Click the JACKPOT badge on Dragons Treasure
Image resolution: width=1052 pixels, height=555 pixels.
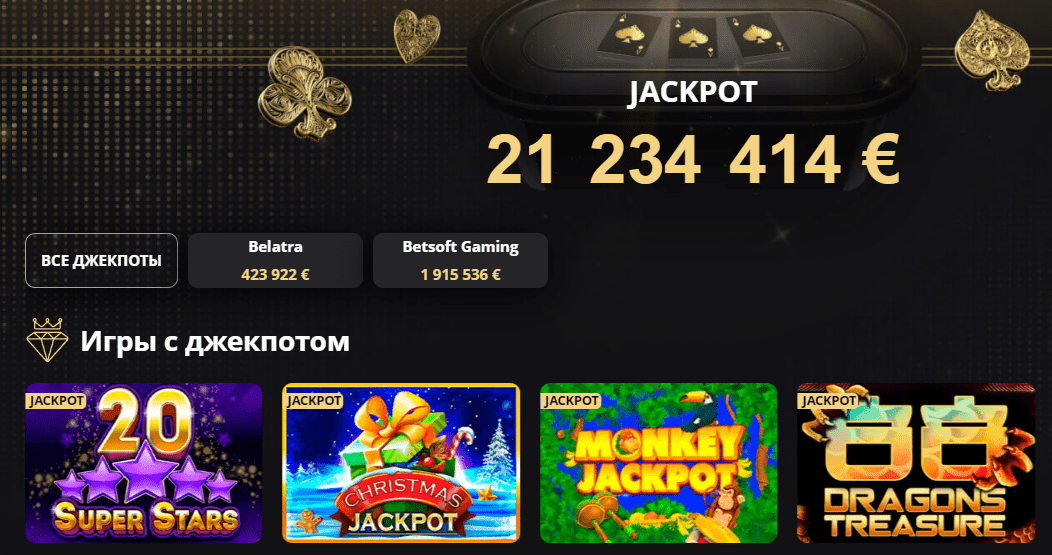[829, 401]
